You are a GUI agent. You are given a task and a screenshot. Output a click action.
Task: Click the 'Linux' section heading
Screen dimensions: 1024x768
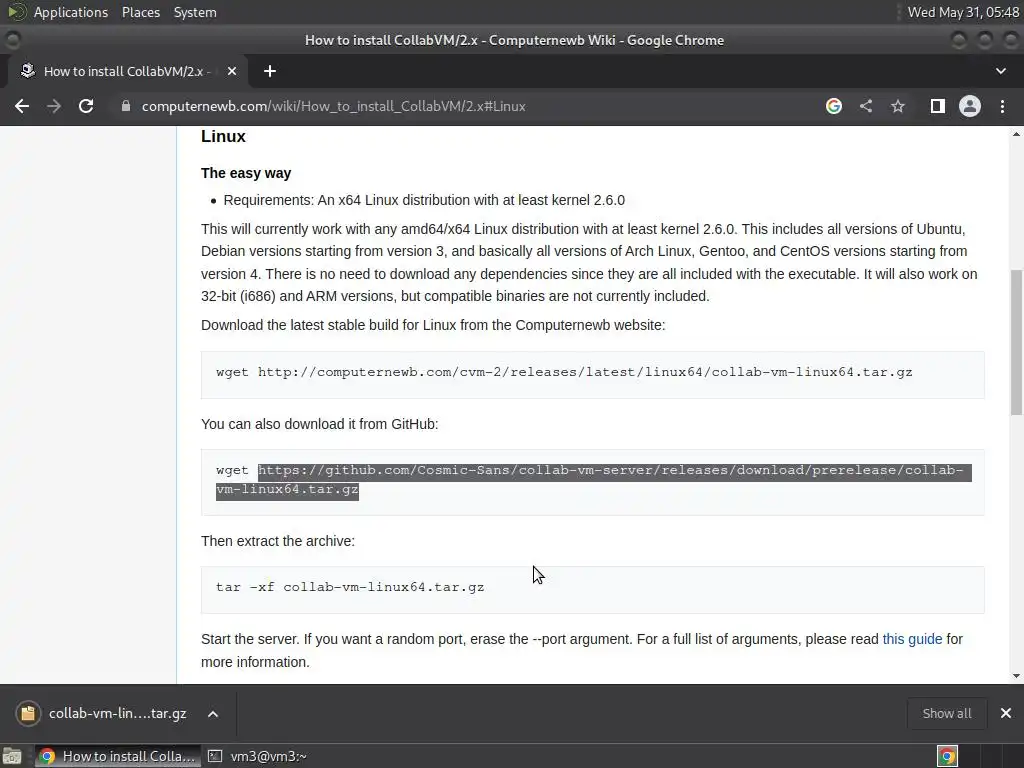click(223, 136)
